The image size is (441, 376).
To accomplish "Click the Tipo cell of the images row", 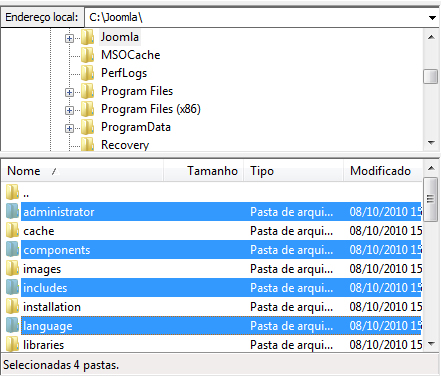I will pos(292,269).
